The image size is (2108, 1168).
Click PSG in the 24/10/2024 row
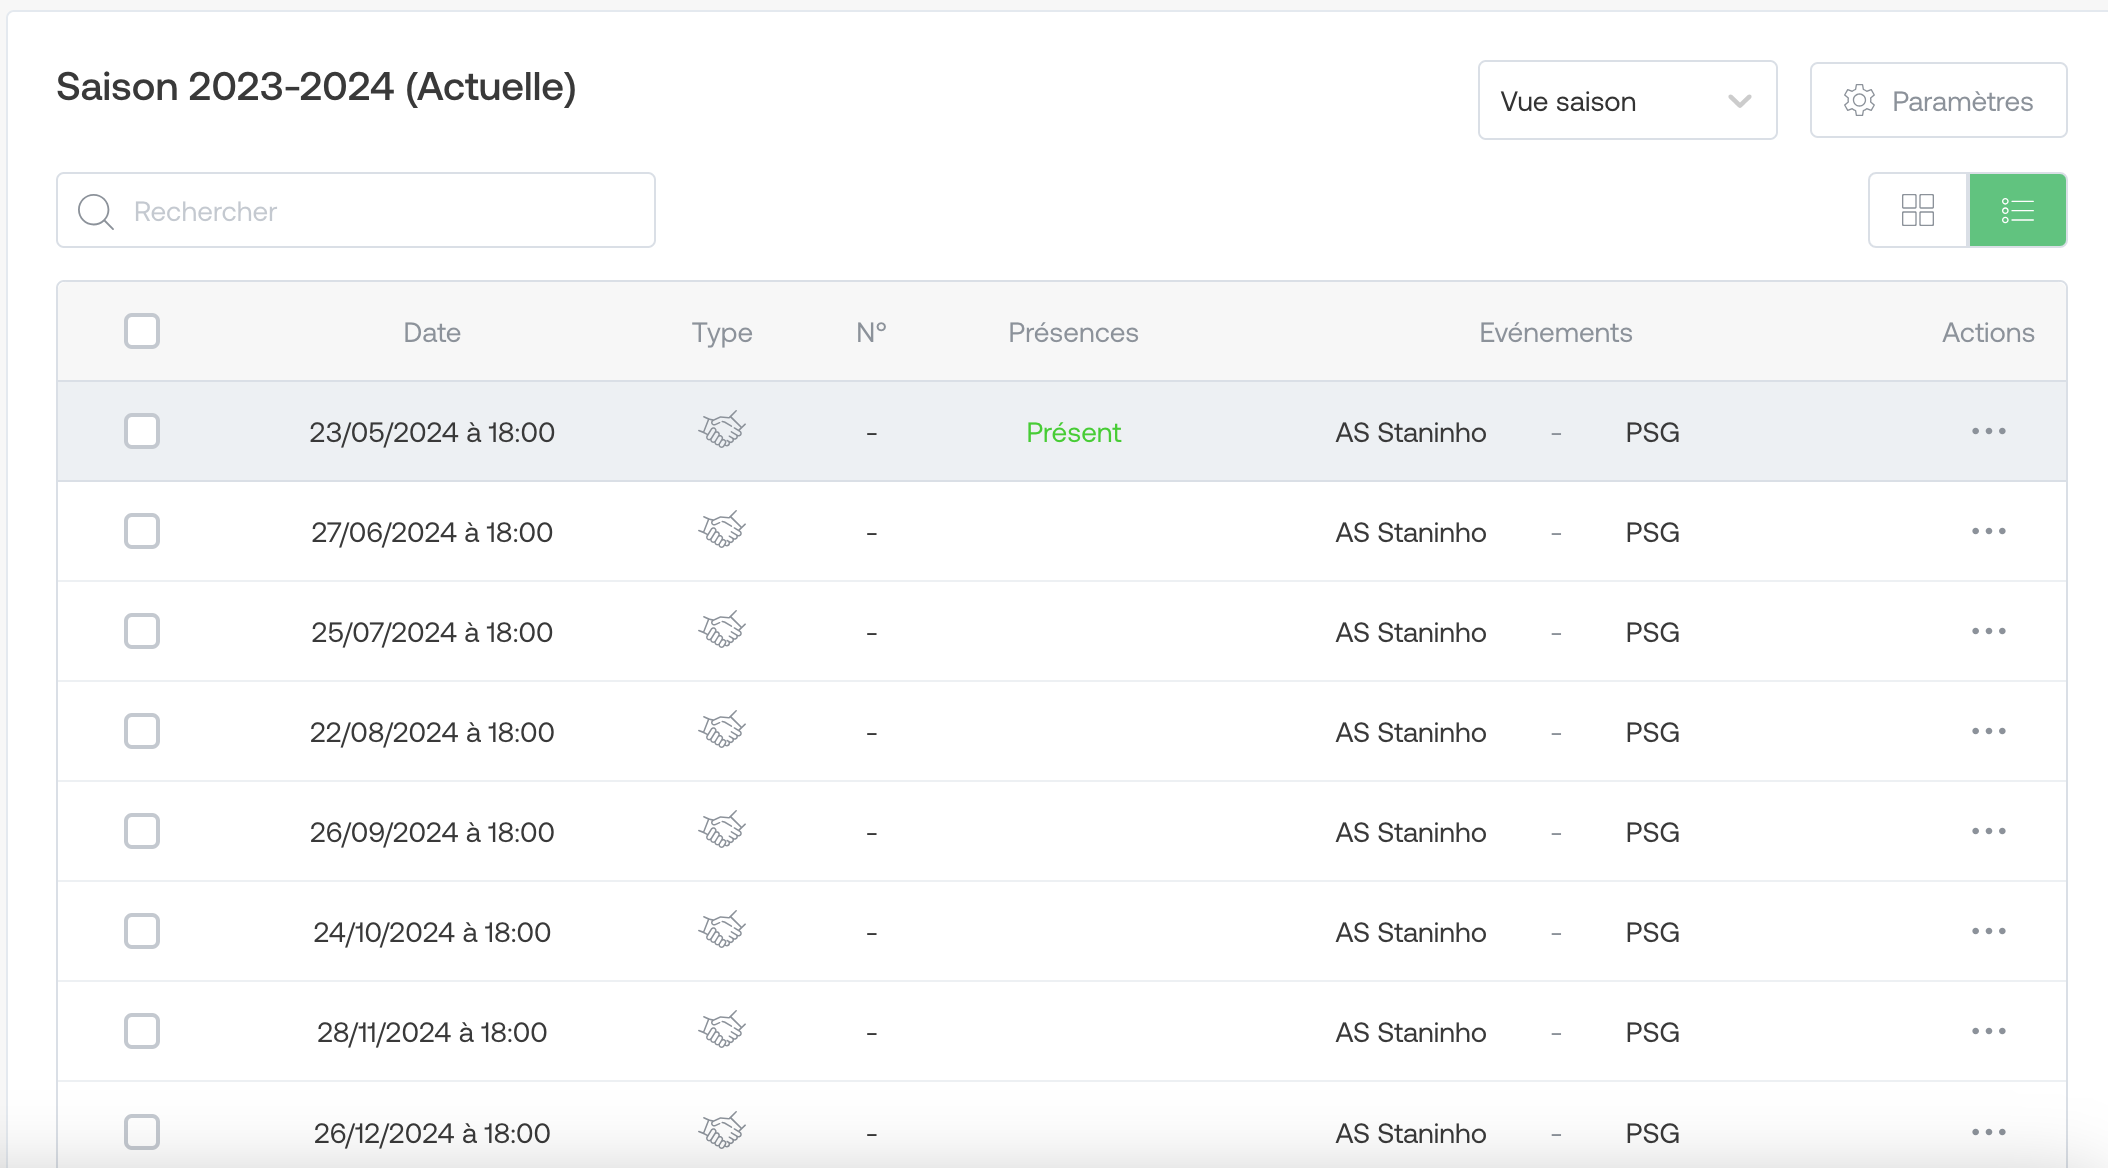(1652, 932)
